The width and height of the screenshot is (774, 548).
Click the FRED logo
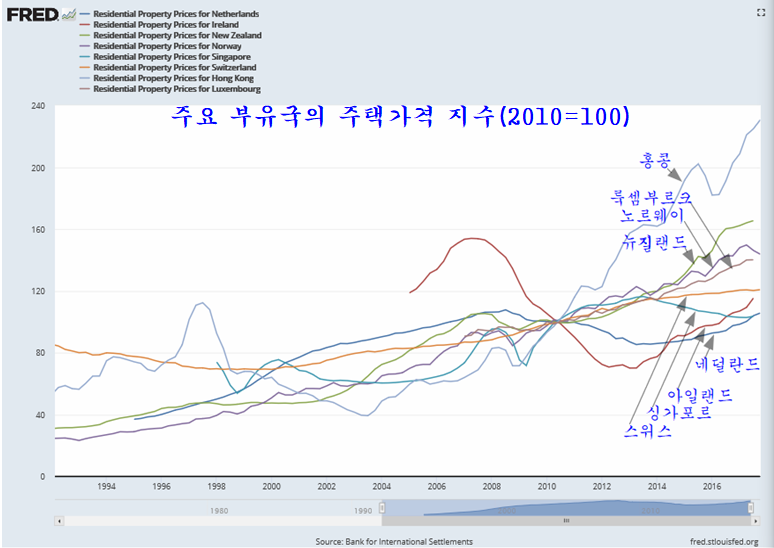click(41, 14)
